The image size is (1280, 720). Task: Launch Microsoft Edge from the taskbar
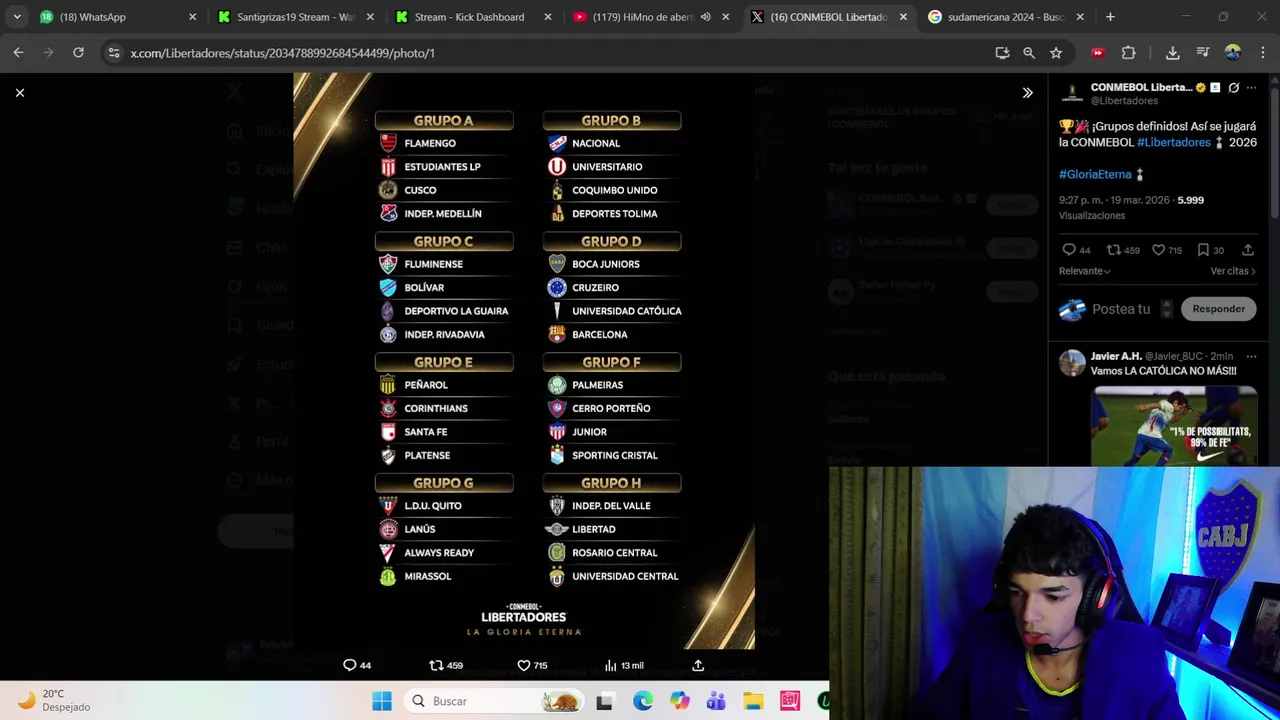[642, 701]
